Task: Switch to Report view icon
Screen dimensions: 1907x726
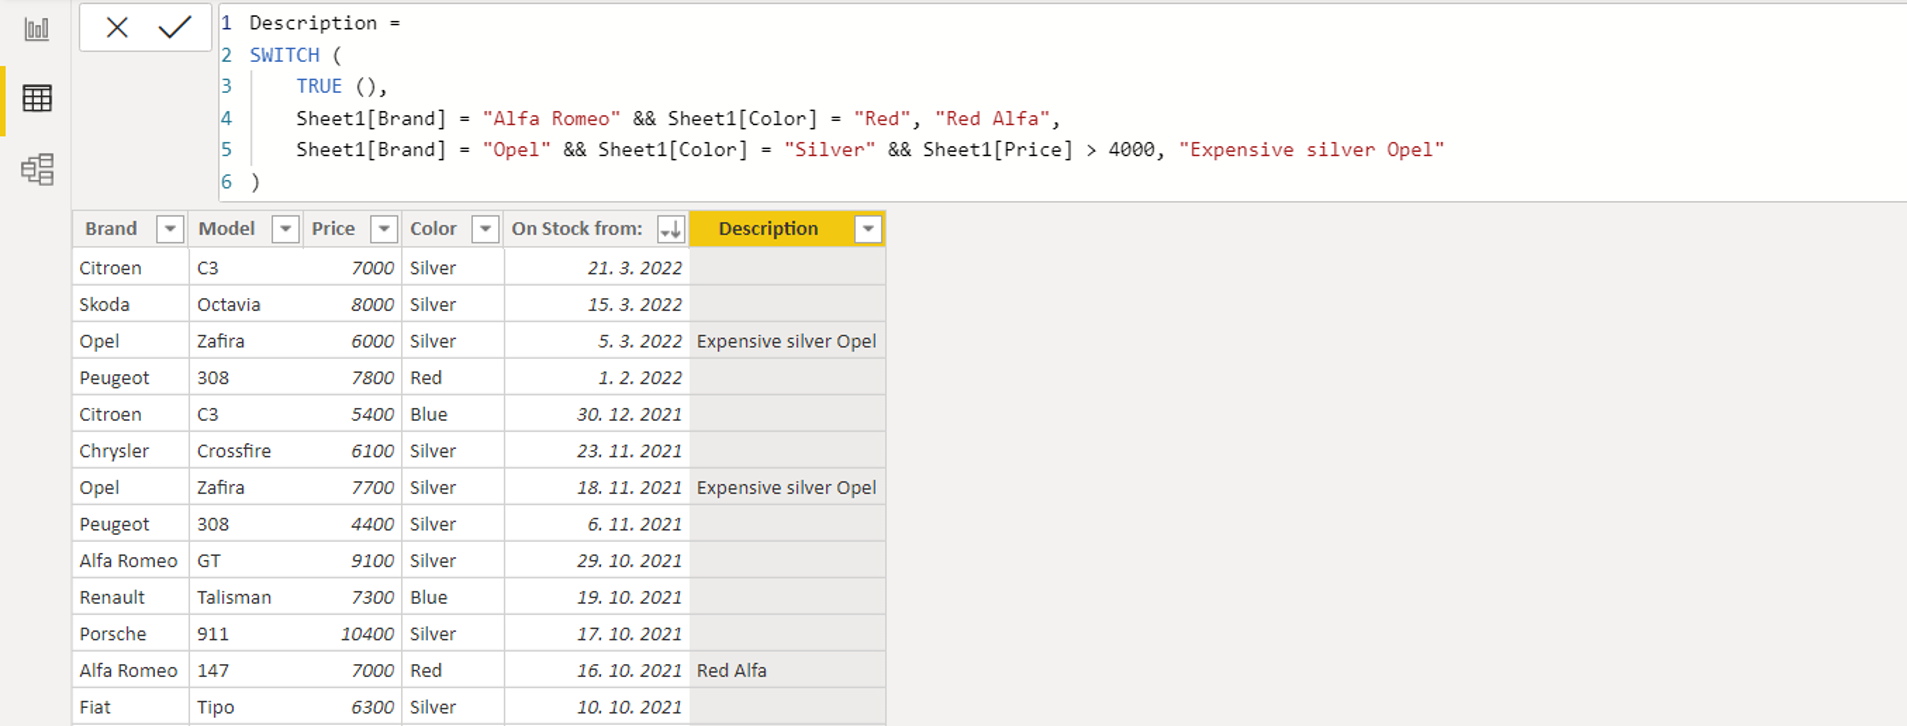Action: pyautogui.click(x=37, y=29)
